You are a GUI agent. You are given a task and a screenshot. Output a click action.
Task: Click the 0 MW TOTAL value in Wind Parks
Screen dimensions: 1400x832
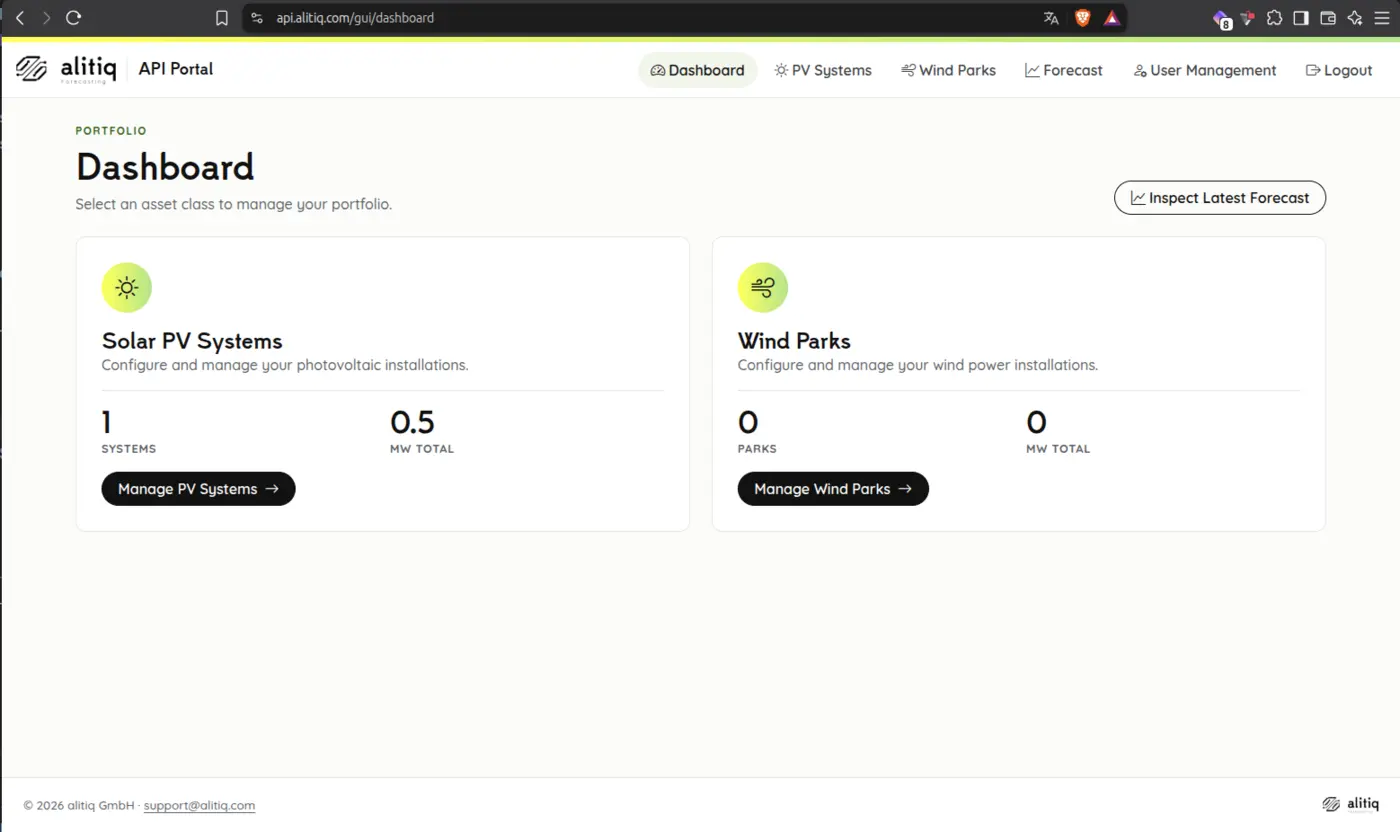coord(1036,421)
